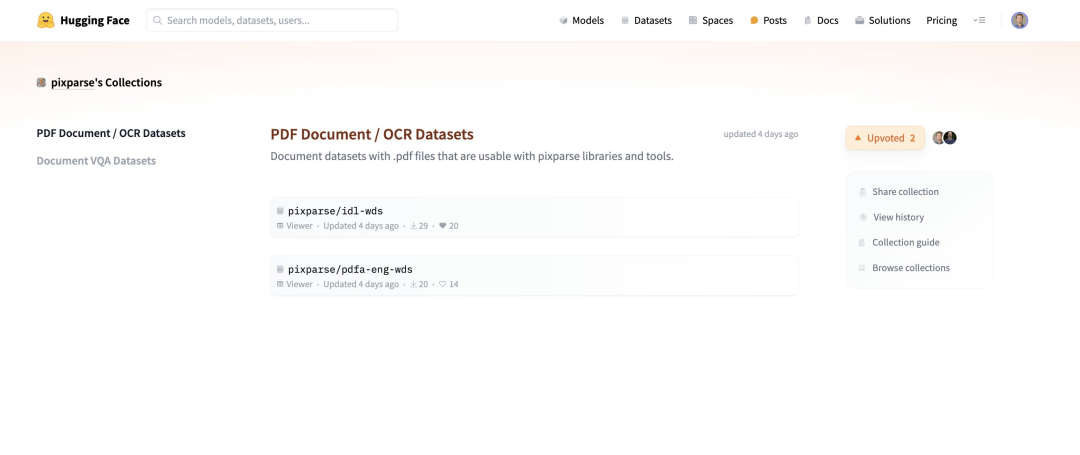Click the Posts orange icon

tap(754, 21)
